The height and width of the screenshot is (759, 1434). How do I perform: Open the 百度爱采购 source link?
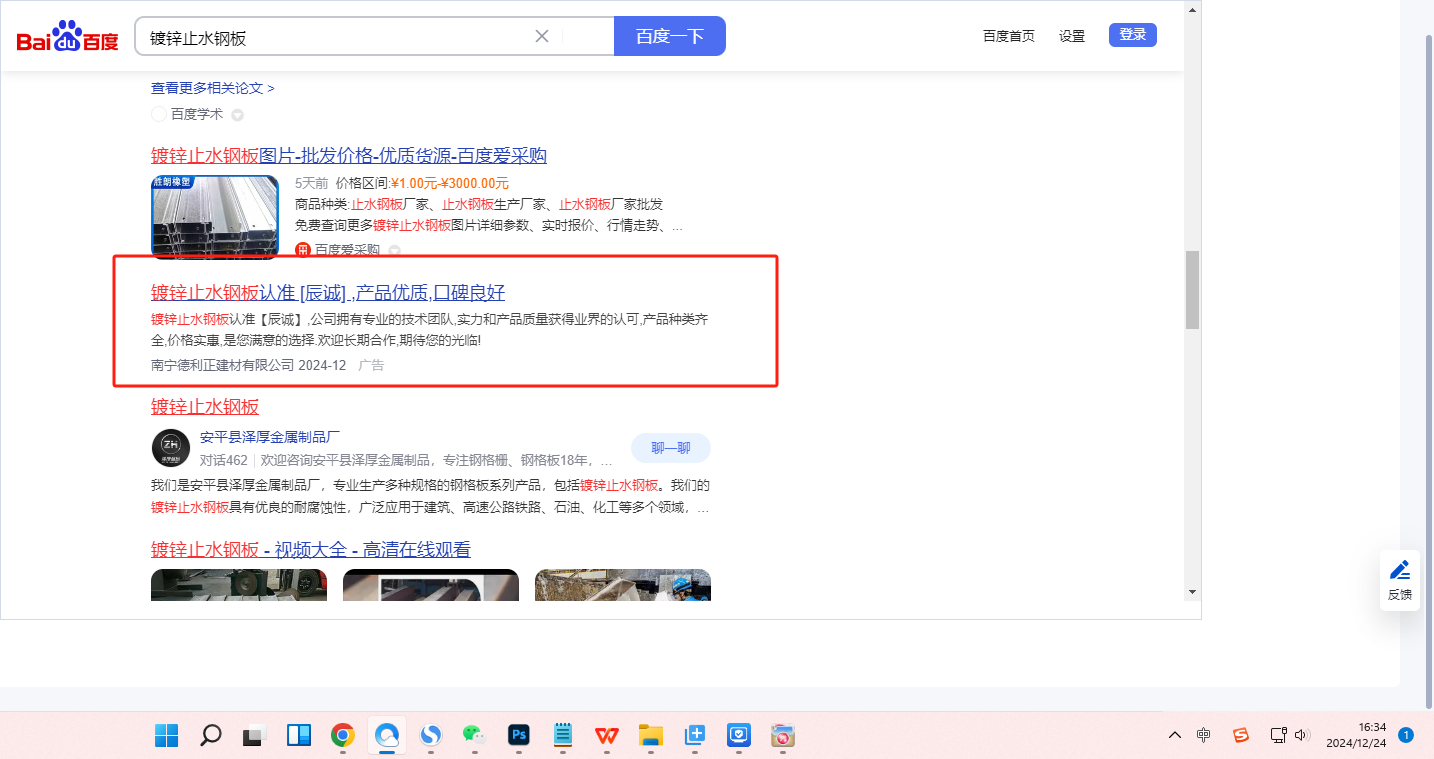coord(347,250)
